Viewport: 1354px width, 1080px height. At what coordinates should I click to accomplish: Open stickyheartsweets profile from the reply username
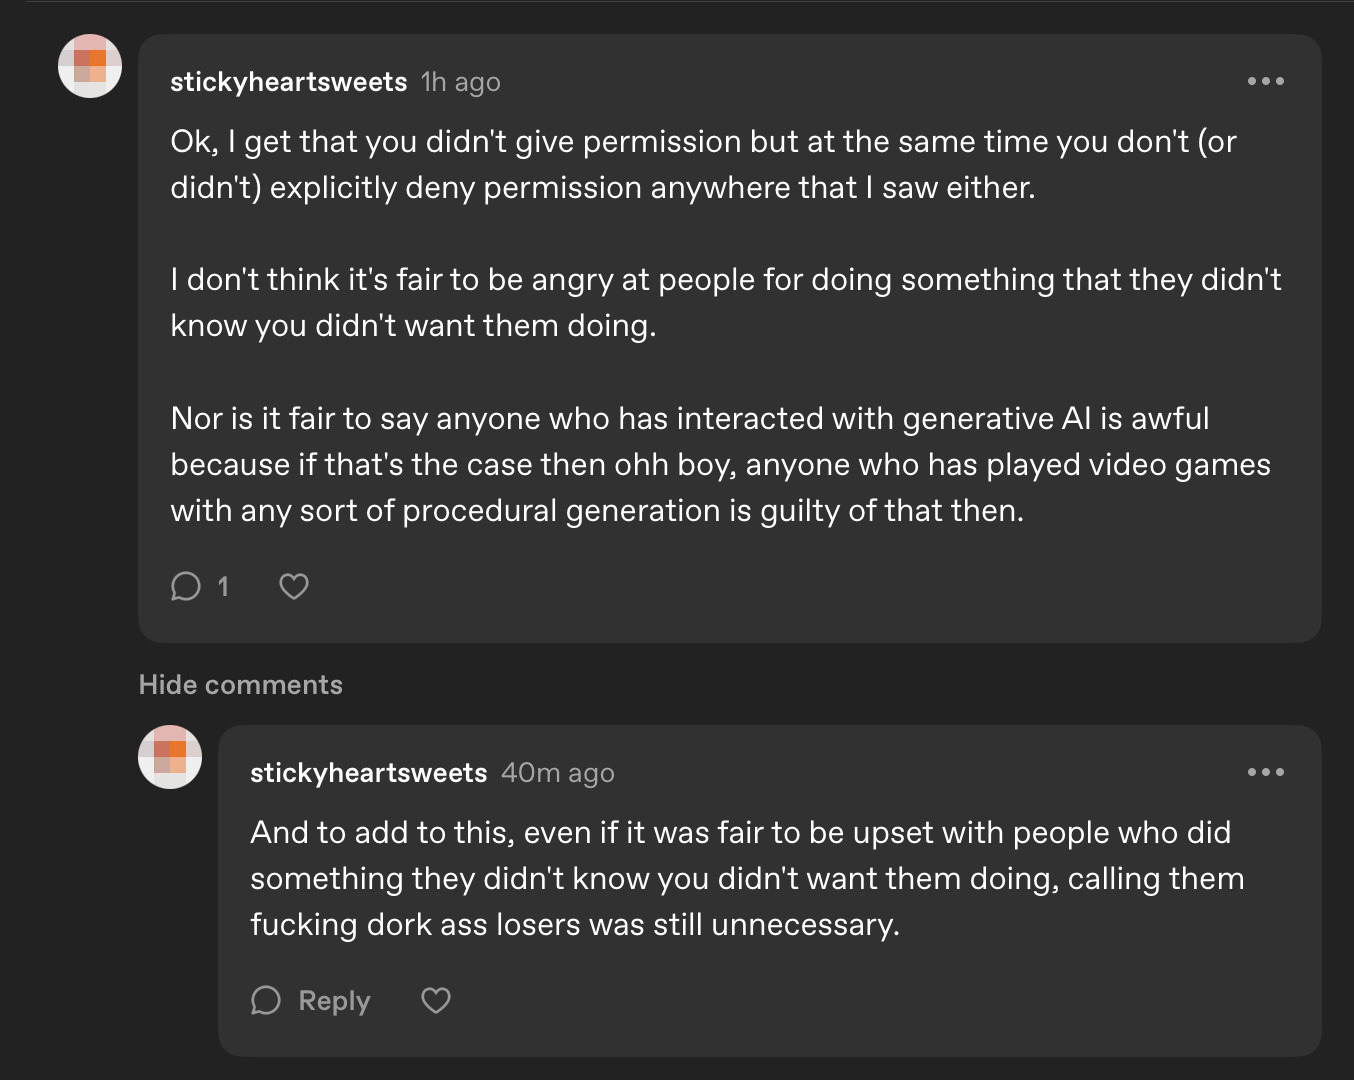[368, 773]
